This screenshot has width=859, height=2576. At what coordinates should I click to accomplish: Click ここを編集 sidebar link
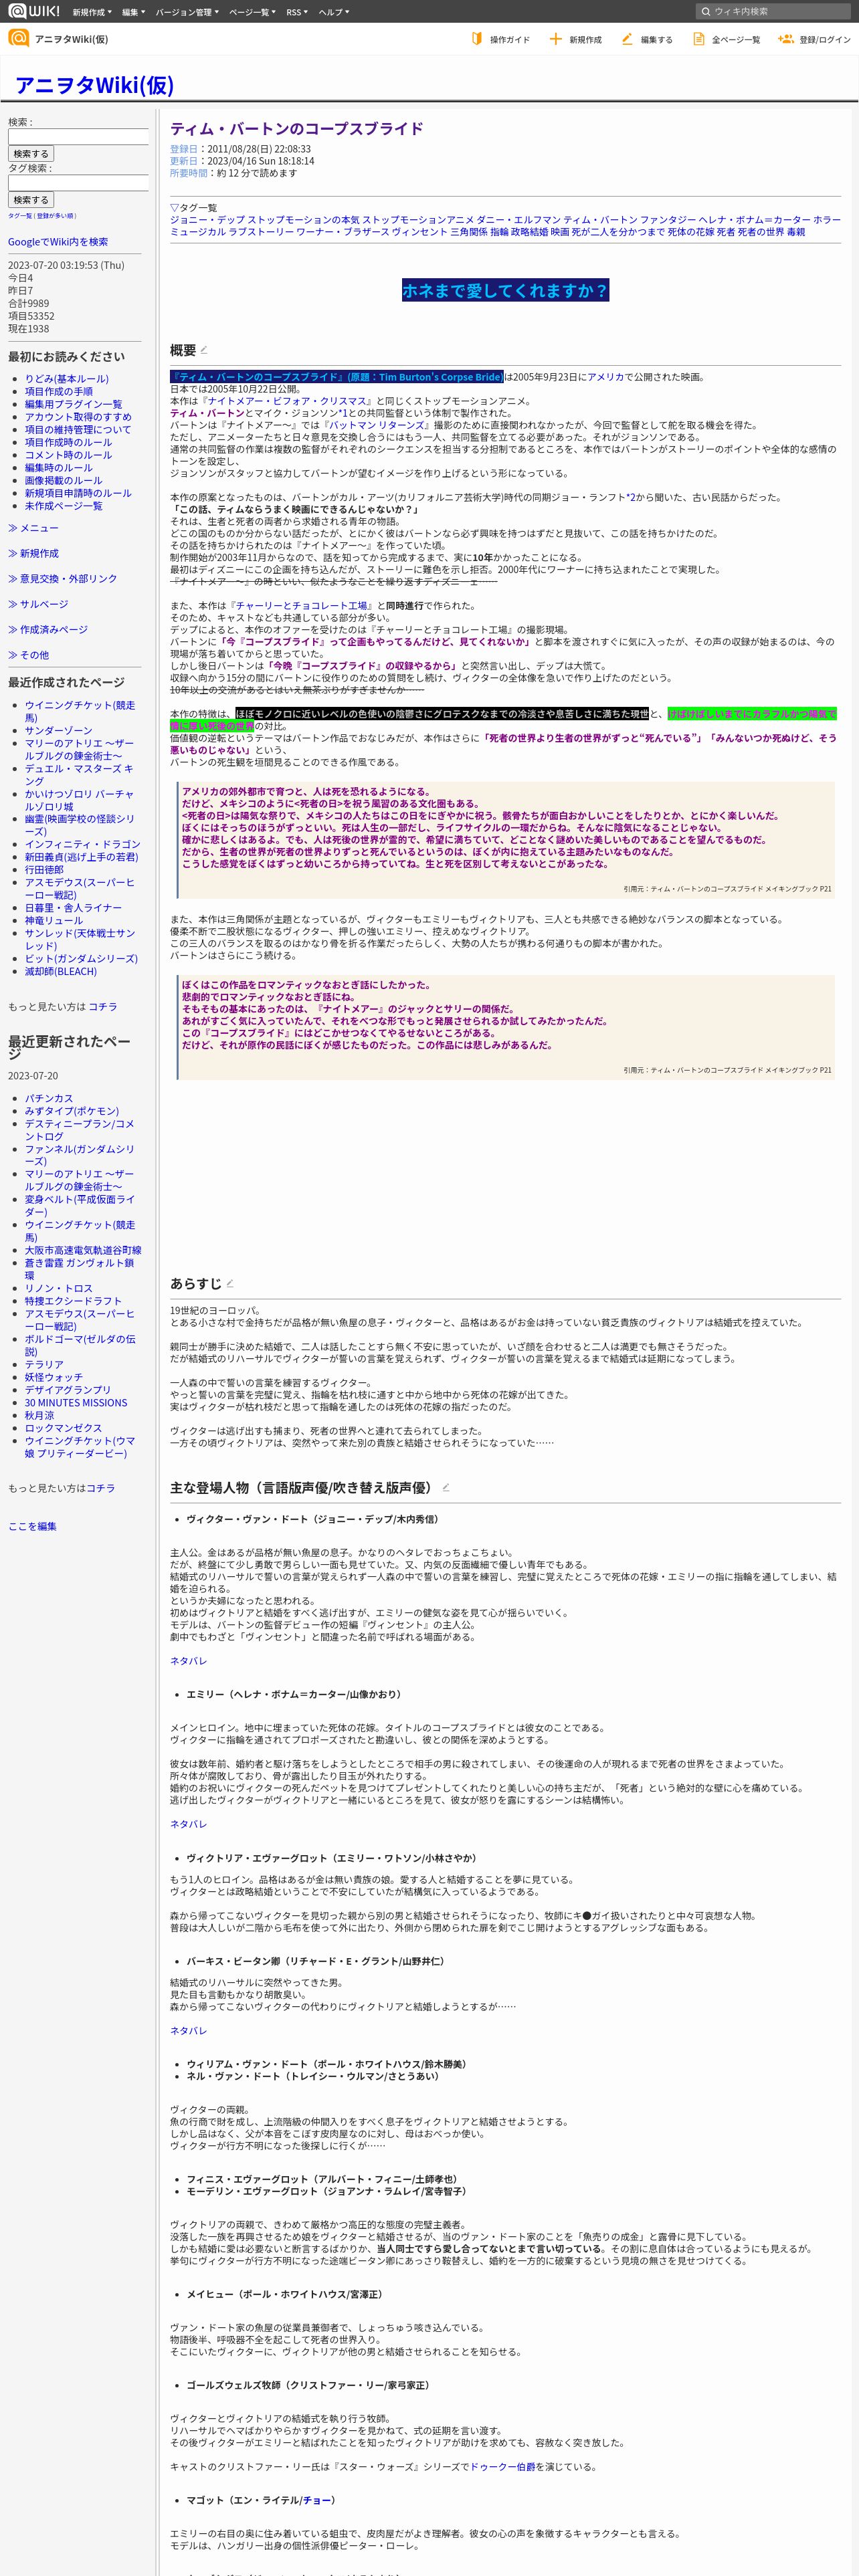pos(32,1527)
